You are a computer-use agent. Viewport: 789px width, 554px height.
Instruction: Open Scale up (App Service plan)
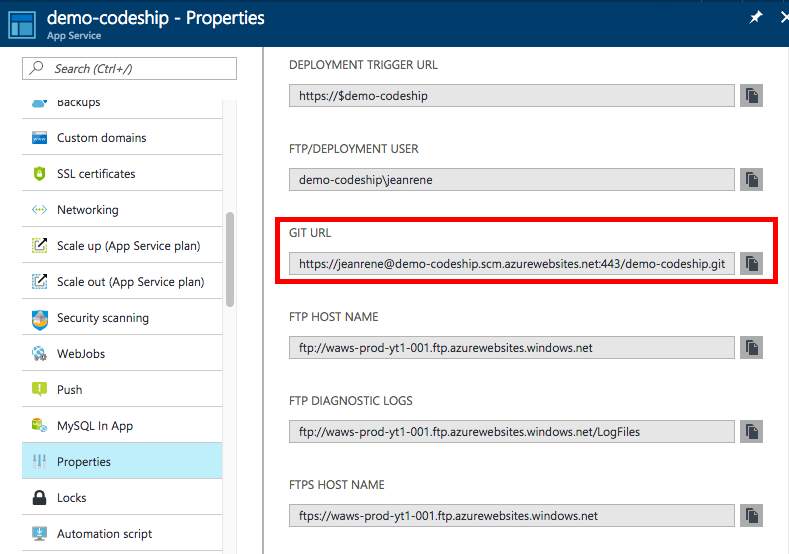pos(122,246)
